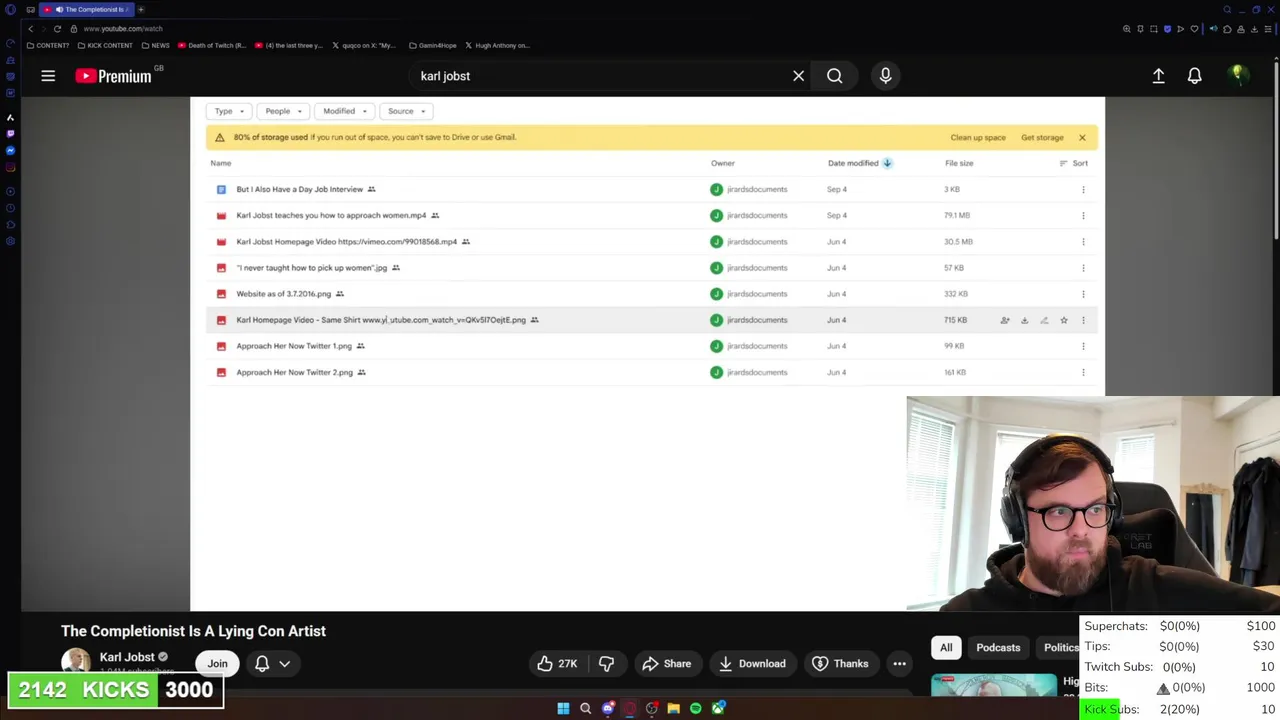Open 'Karl Homepage Video - Same Shirt' file
The image size is (1280, 720).
pyautogui.click(x=381, y=320)
